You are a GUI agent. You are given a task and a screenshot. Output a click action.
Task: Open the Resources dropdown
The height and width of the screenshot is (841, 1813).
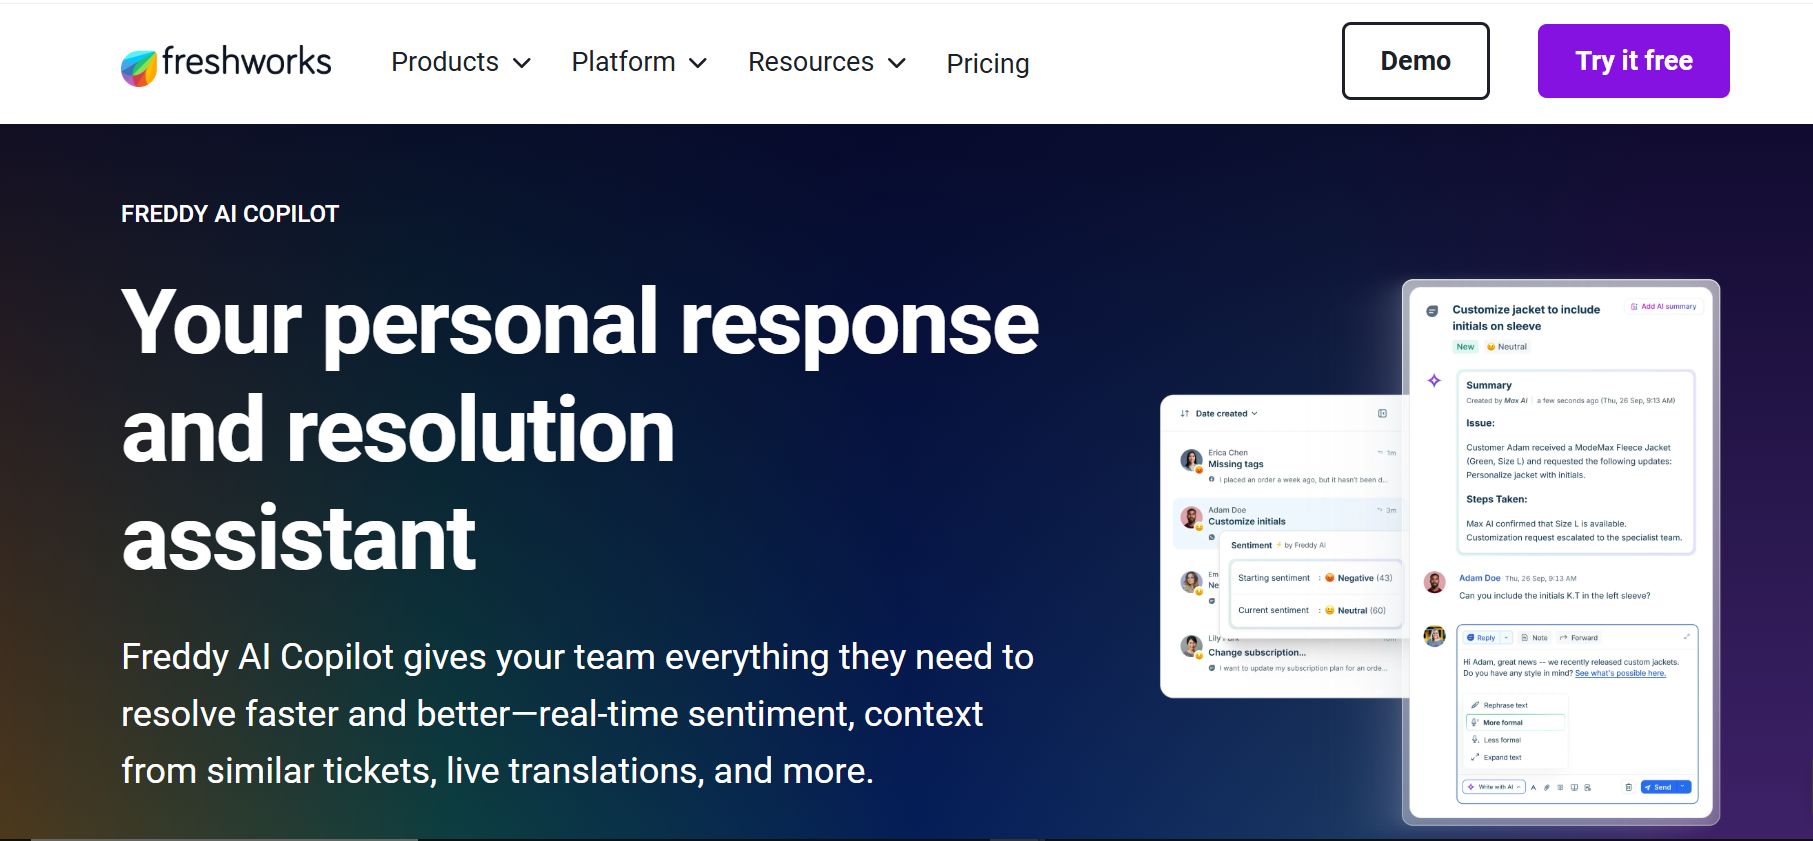[x=827, y=62]
